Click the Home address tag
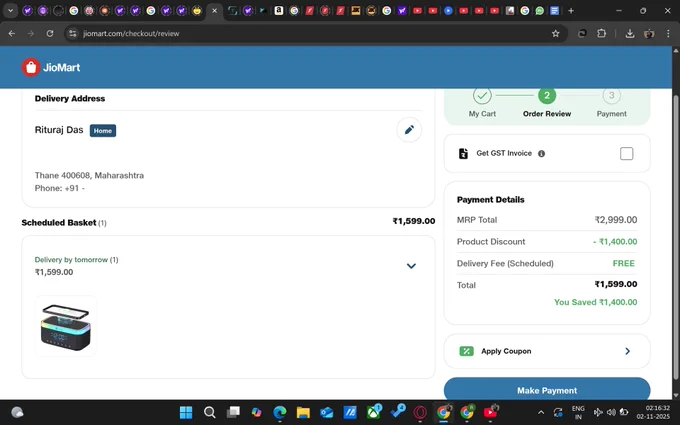 [x=103, y=131]
